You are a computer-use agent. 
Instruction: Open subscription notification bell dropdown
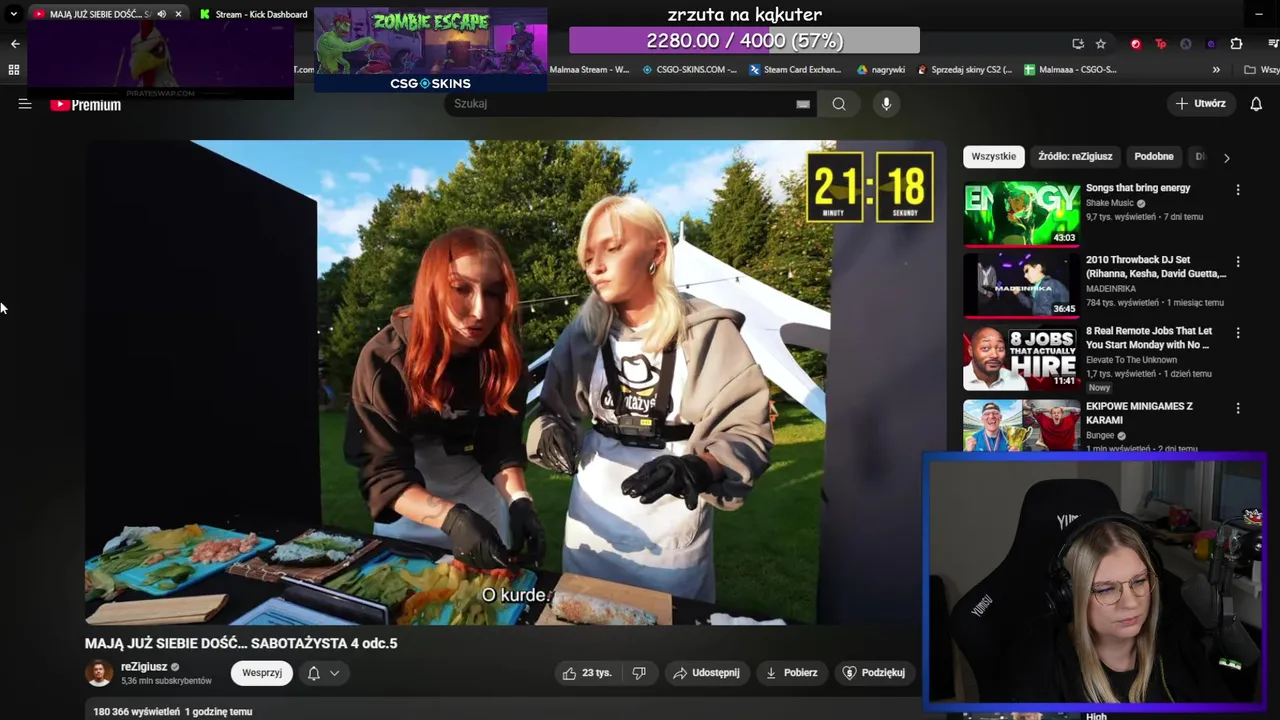(x=324, y=673)
